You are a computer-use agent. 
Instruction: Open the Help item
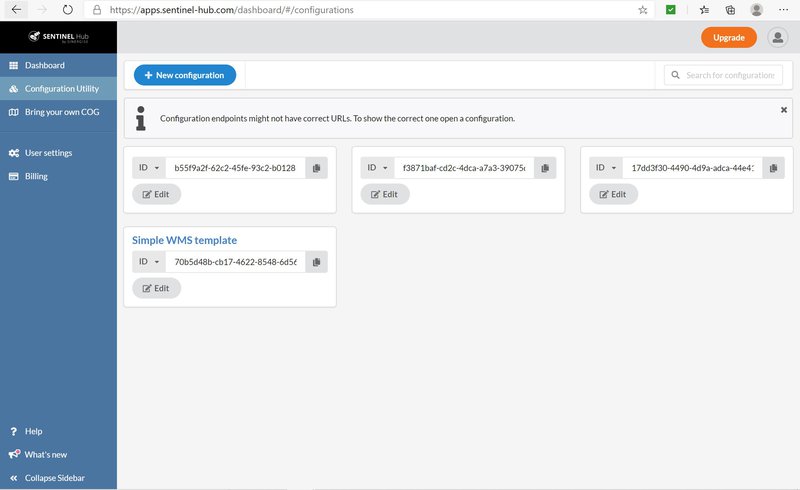click(x=58, y=431)
